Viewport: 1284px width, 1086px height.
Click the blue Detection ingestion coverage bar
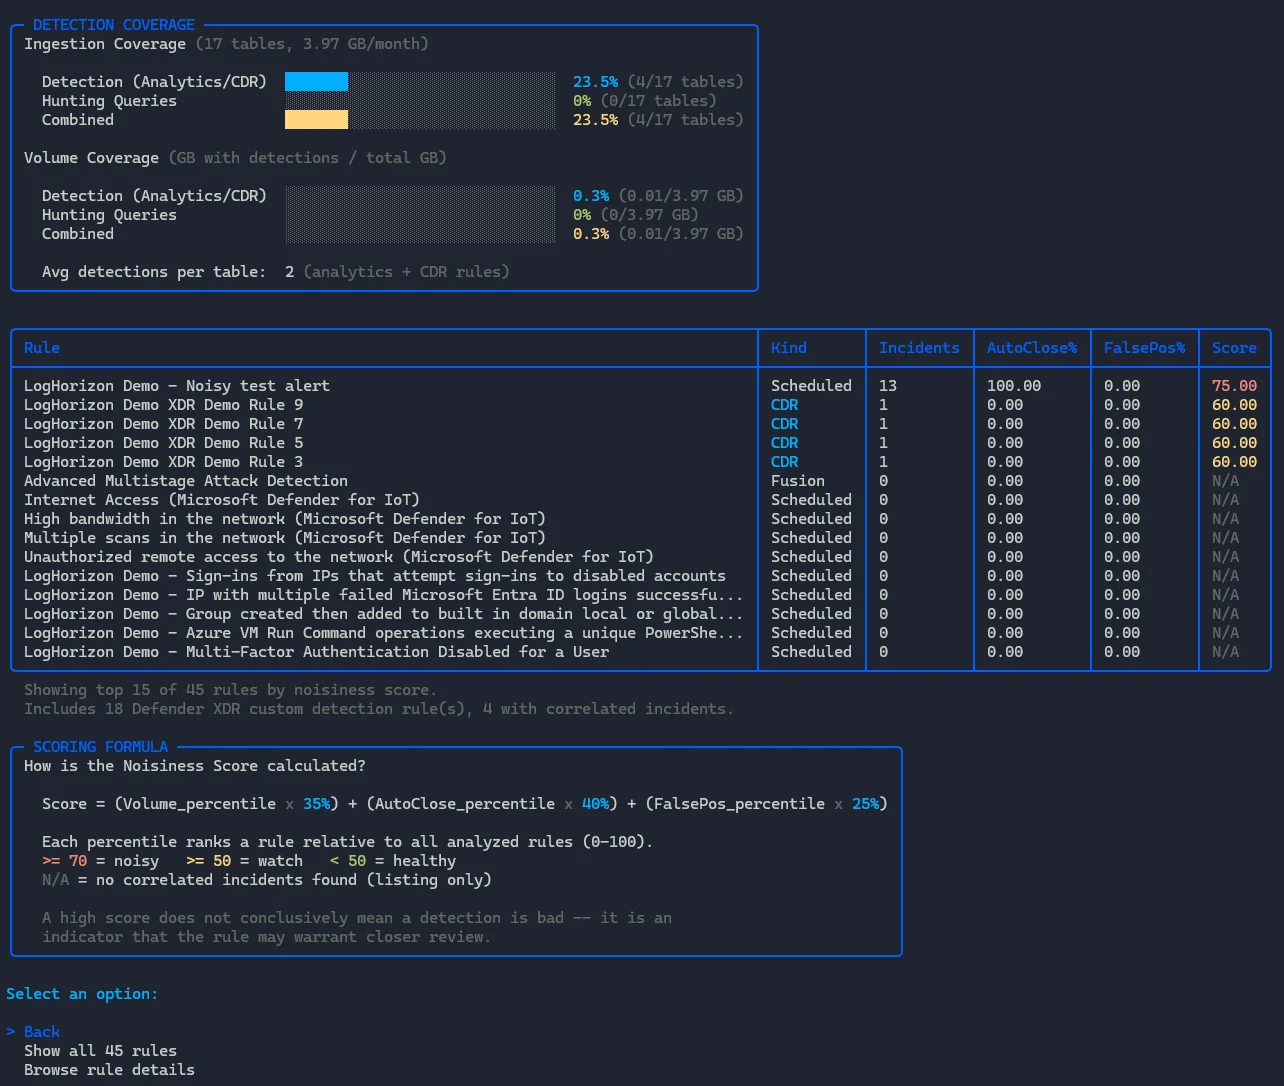[x=316, y=82]
